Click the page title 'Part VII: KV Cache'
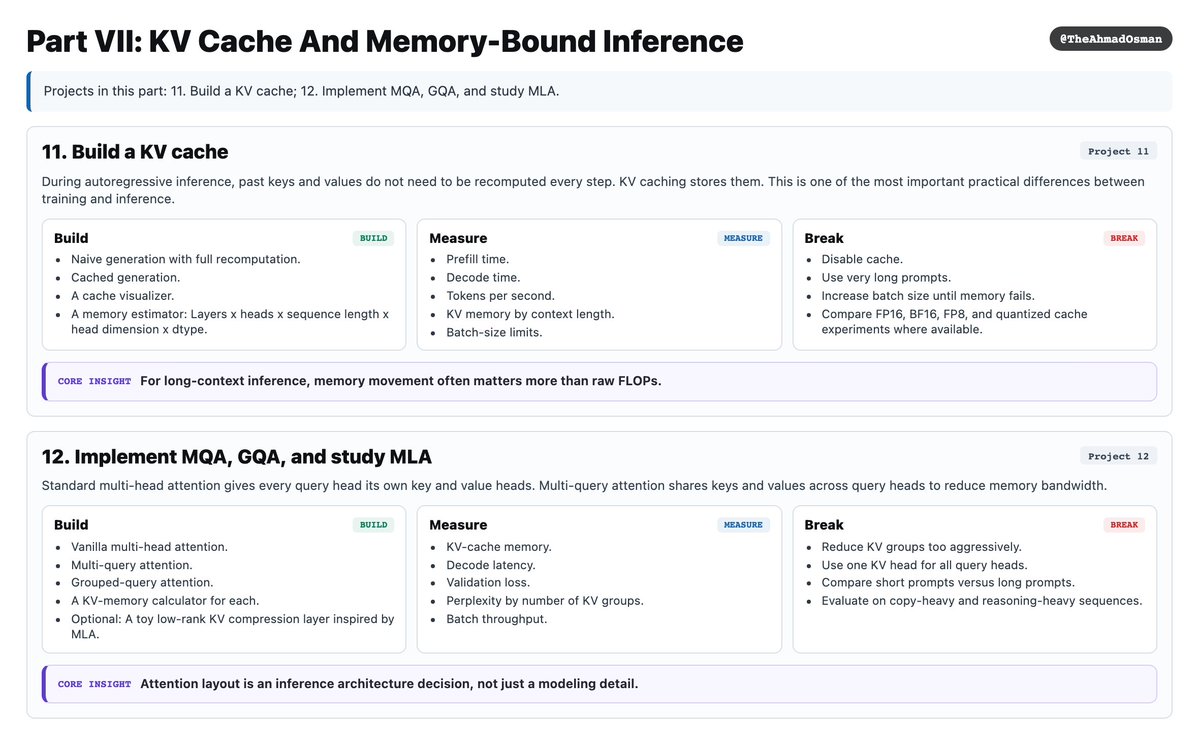The image size is (1199, 743). 385,41
